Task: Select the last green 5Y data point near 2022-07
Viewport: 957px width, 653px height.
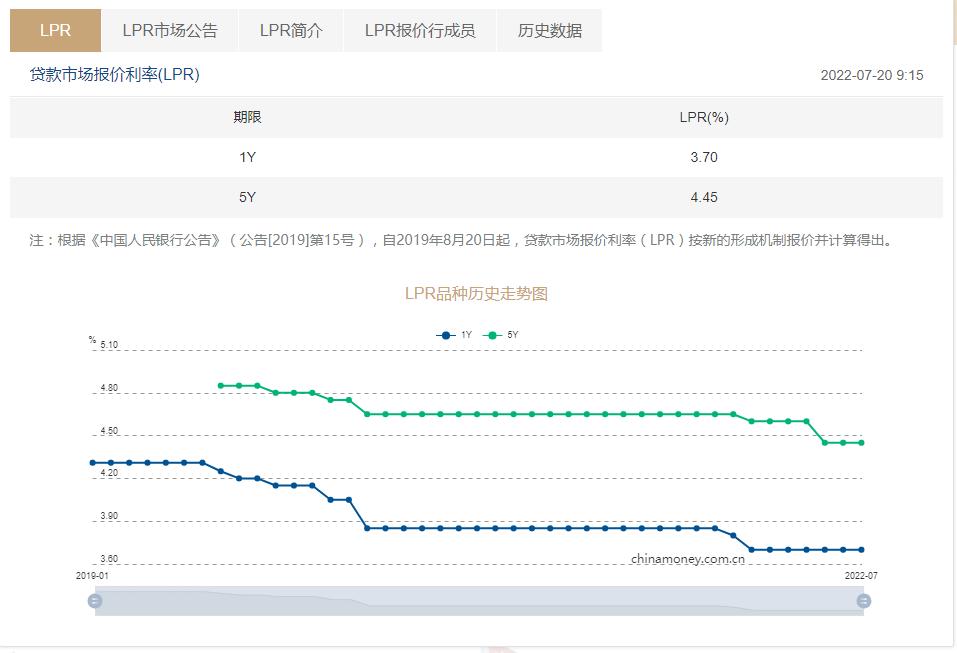Action: 861,443
